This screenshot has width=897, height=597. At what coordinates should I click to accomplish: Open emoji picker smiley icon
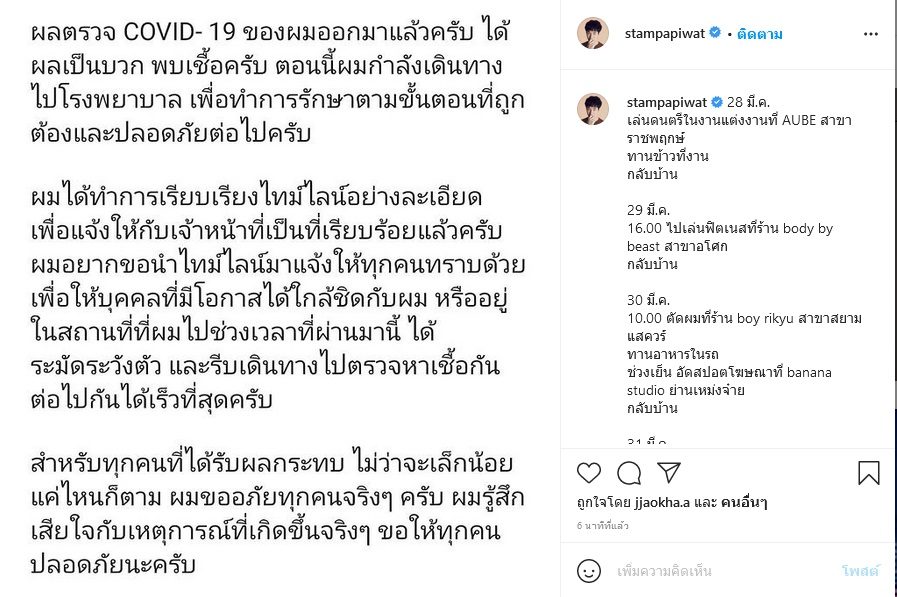point(589,571)
